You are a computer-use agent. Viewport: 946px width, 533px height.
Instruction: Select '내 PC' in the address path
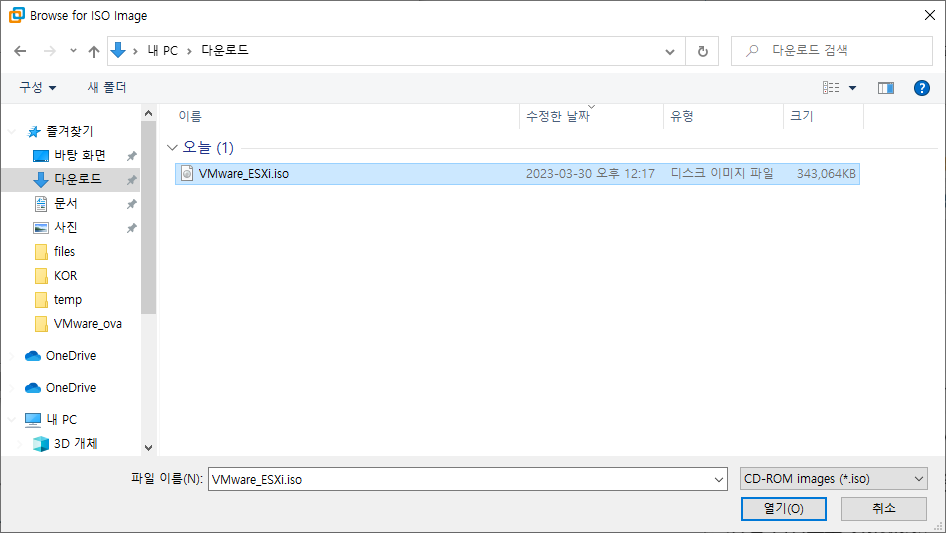163,51
